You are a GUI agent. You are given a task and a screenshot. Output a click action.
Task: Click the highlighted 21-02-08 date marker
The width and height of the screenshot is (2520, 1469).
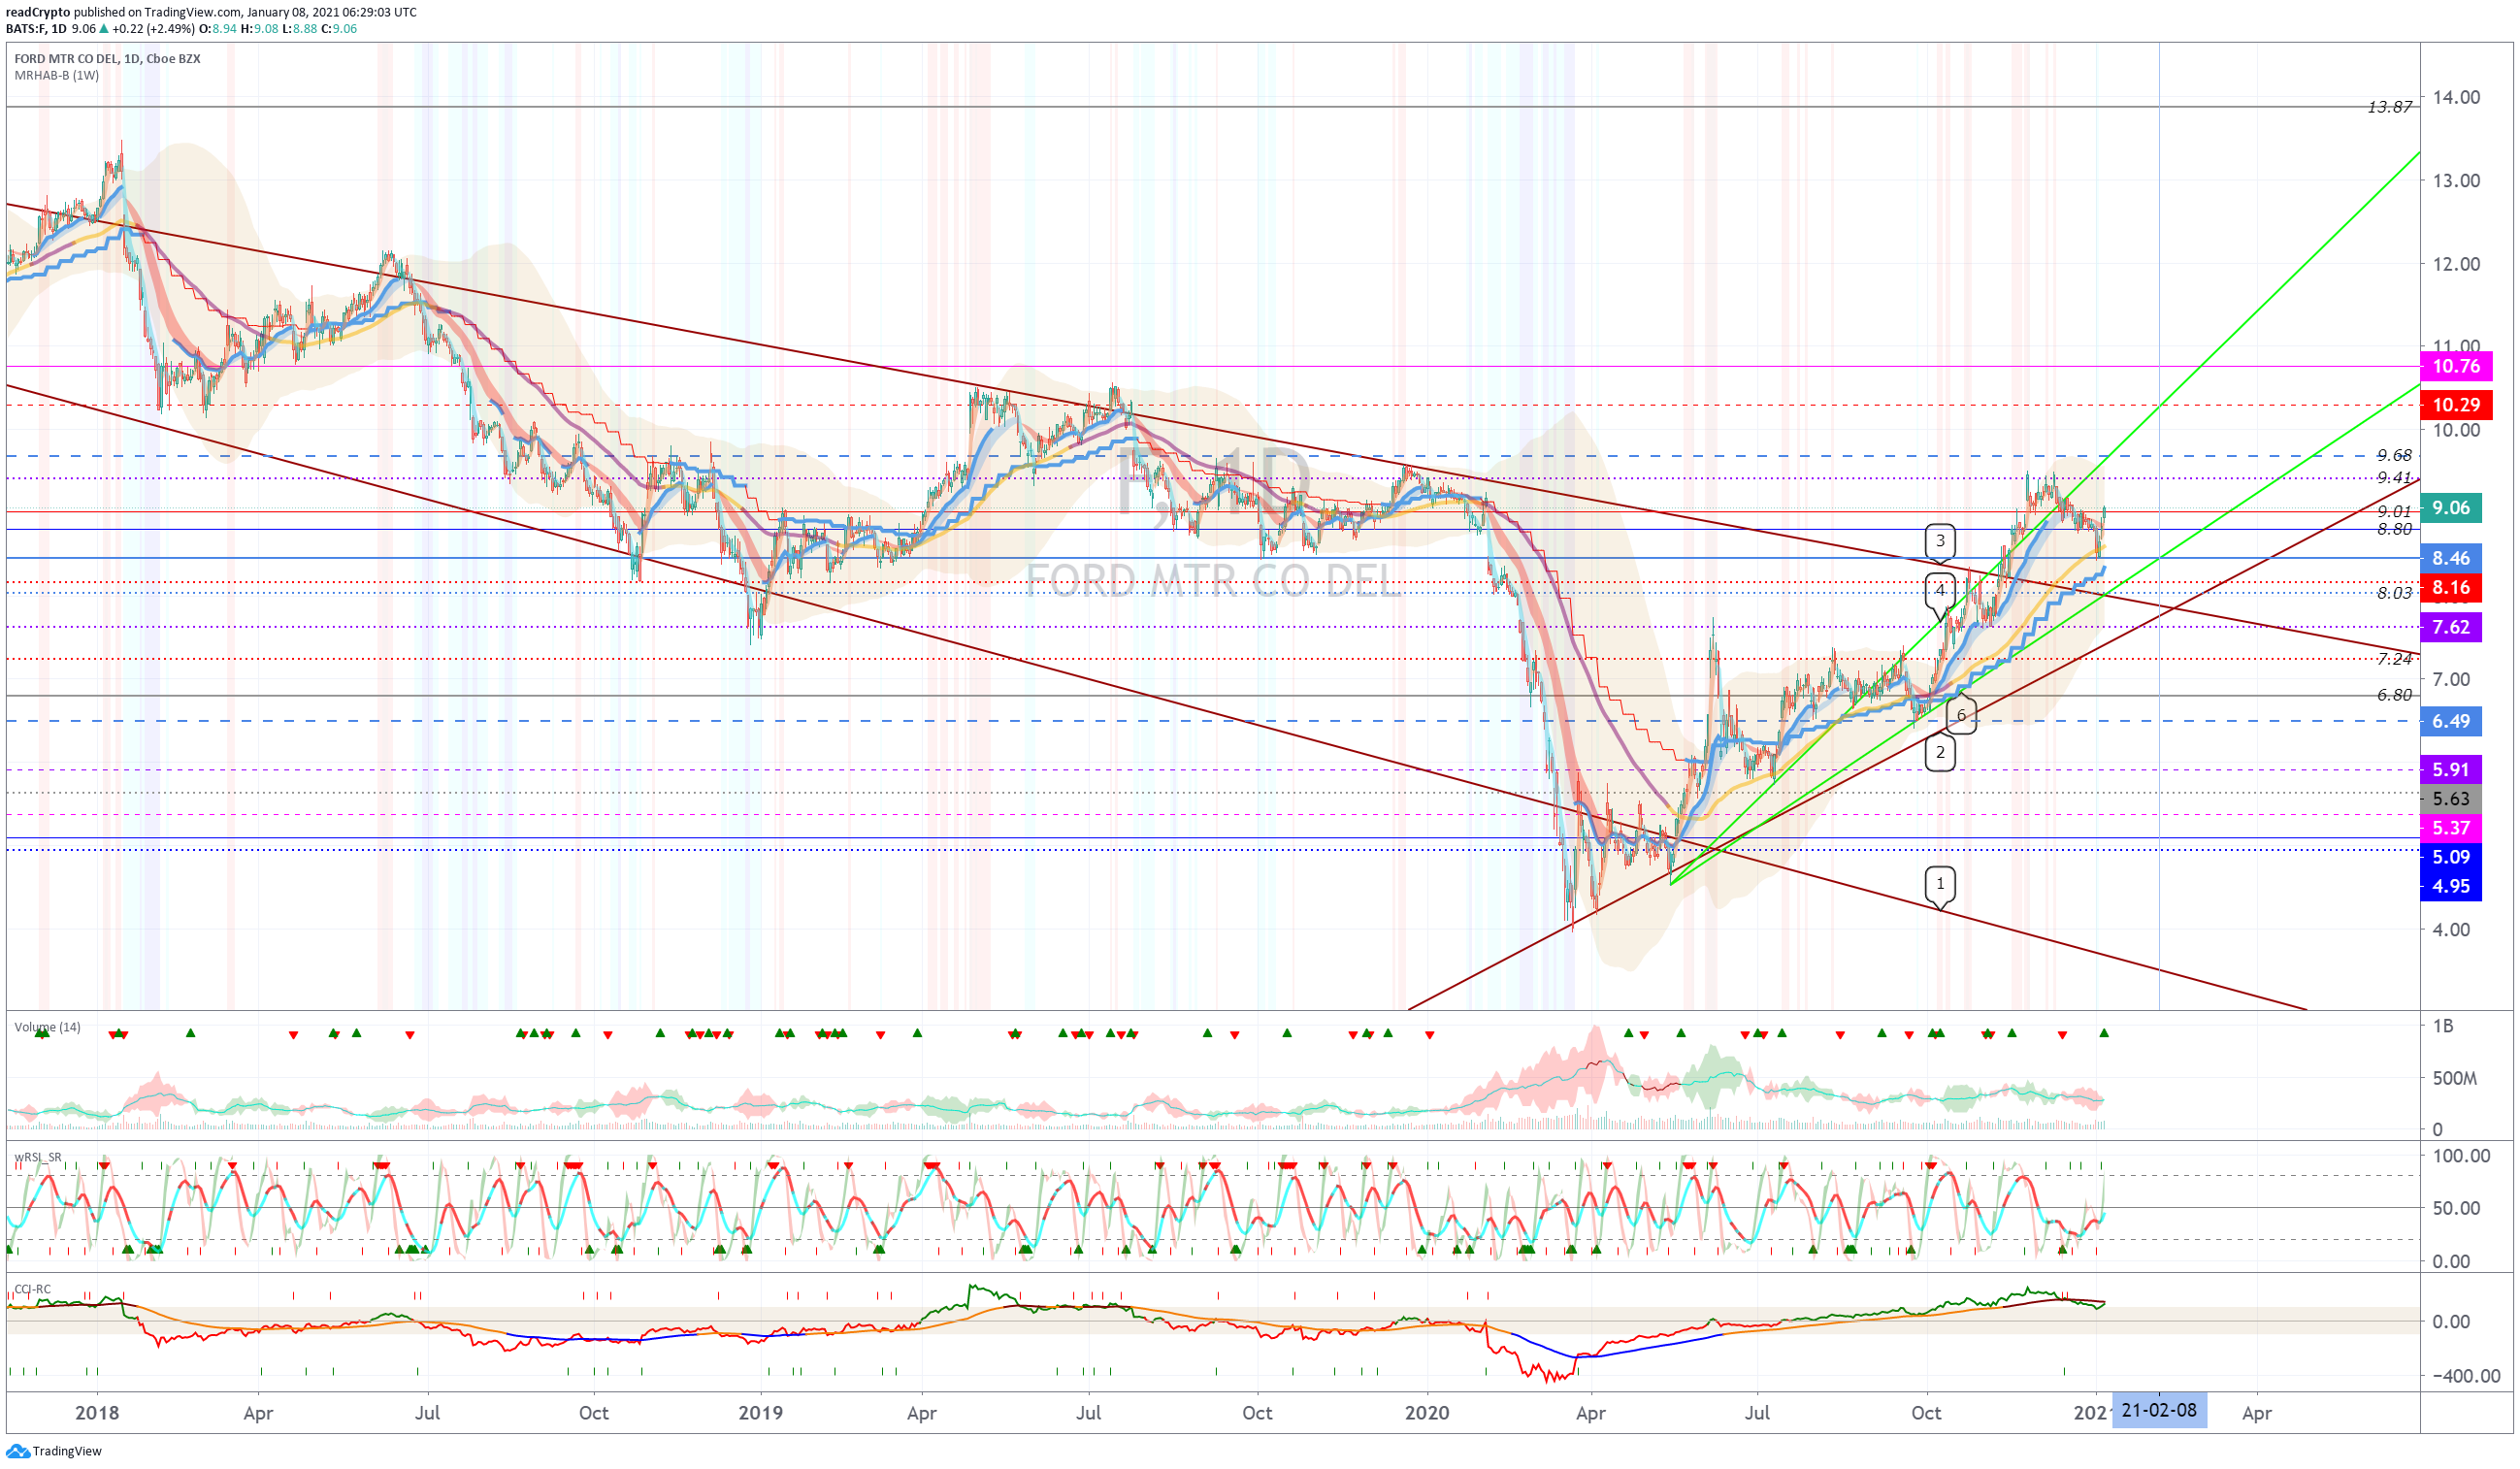[2158, 1410]
